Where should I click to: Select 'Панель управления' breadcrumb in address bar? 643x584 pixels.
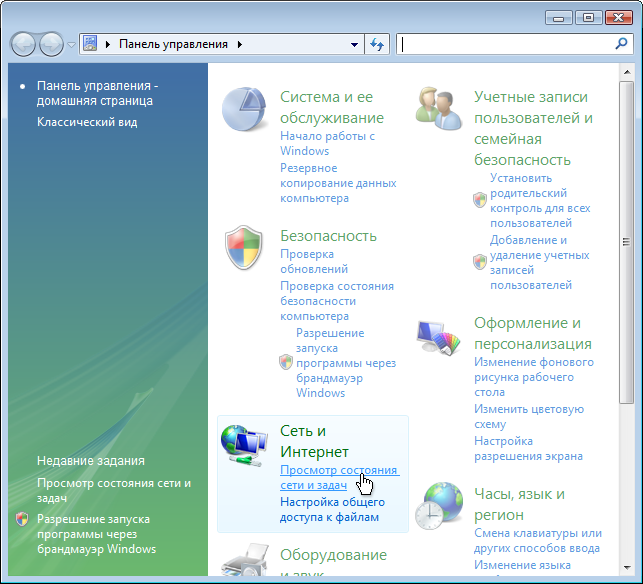pos(173,44)
